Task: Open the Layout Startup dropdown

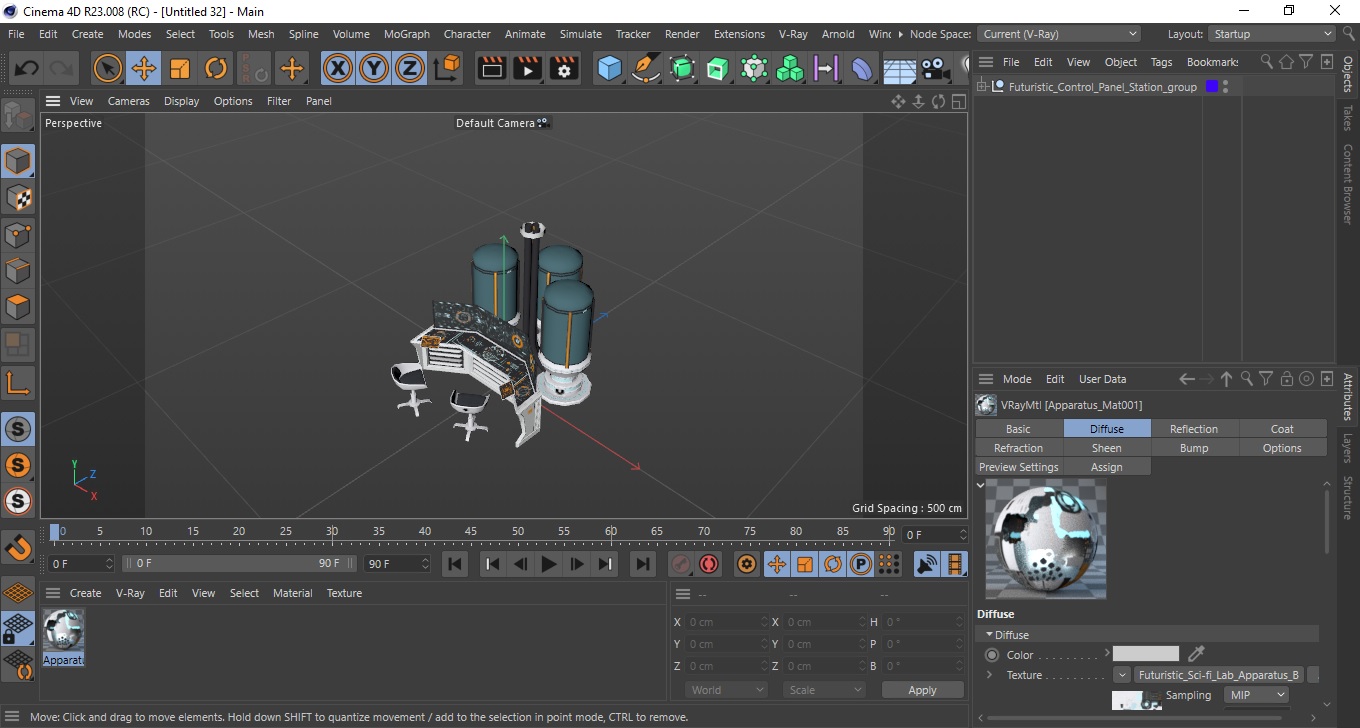Action: (x=1272, y=34)
